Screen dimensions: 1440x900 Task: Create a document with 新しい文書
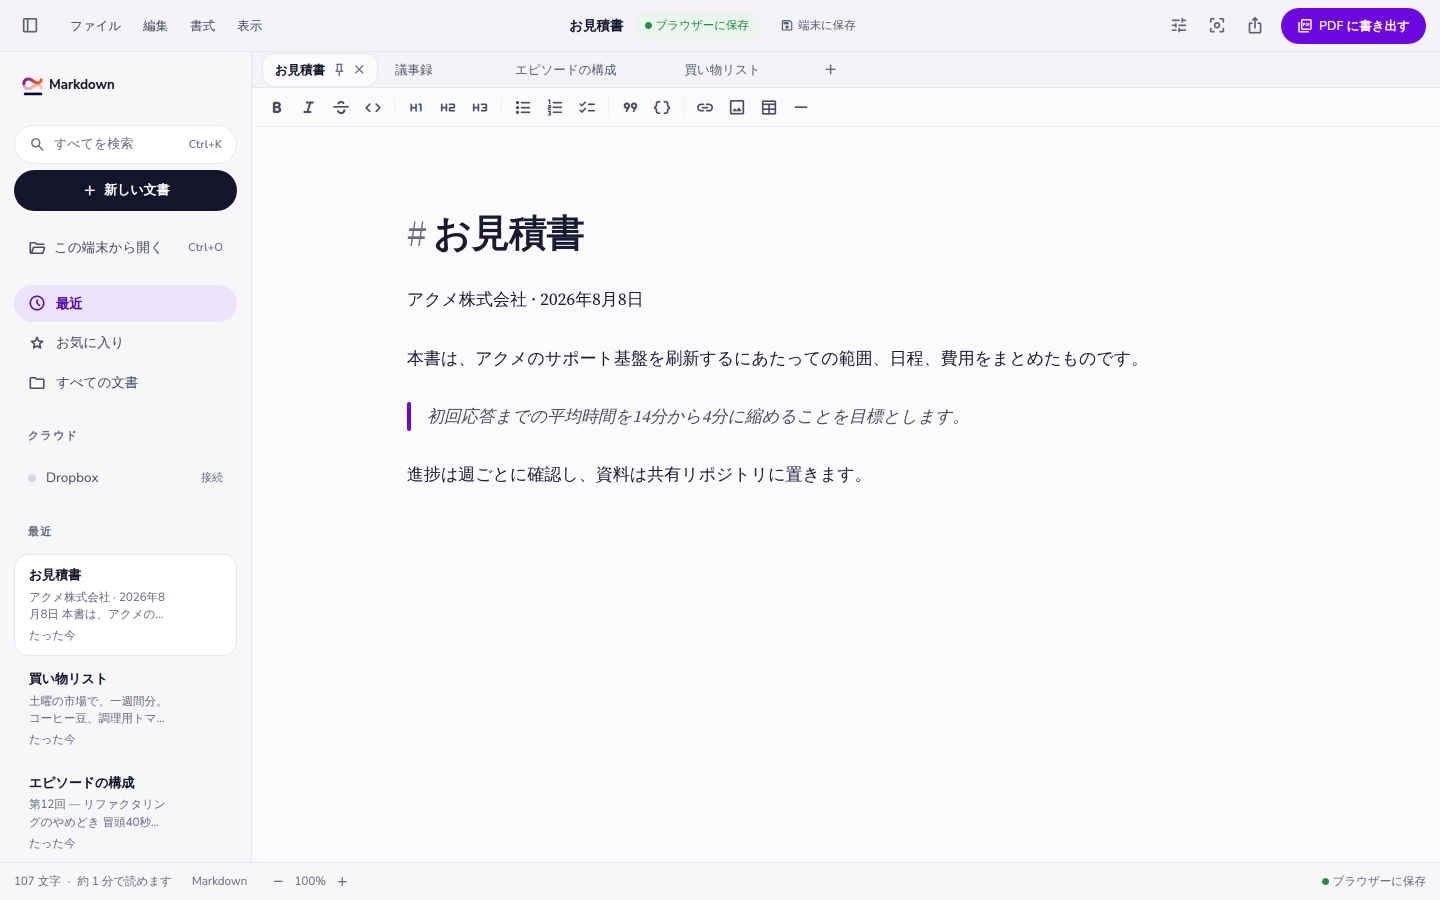125,190
